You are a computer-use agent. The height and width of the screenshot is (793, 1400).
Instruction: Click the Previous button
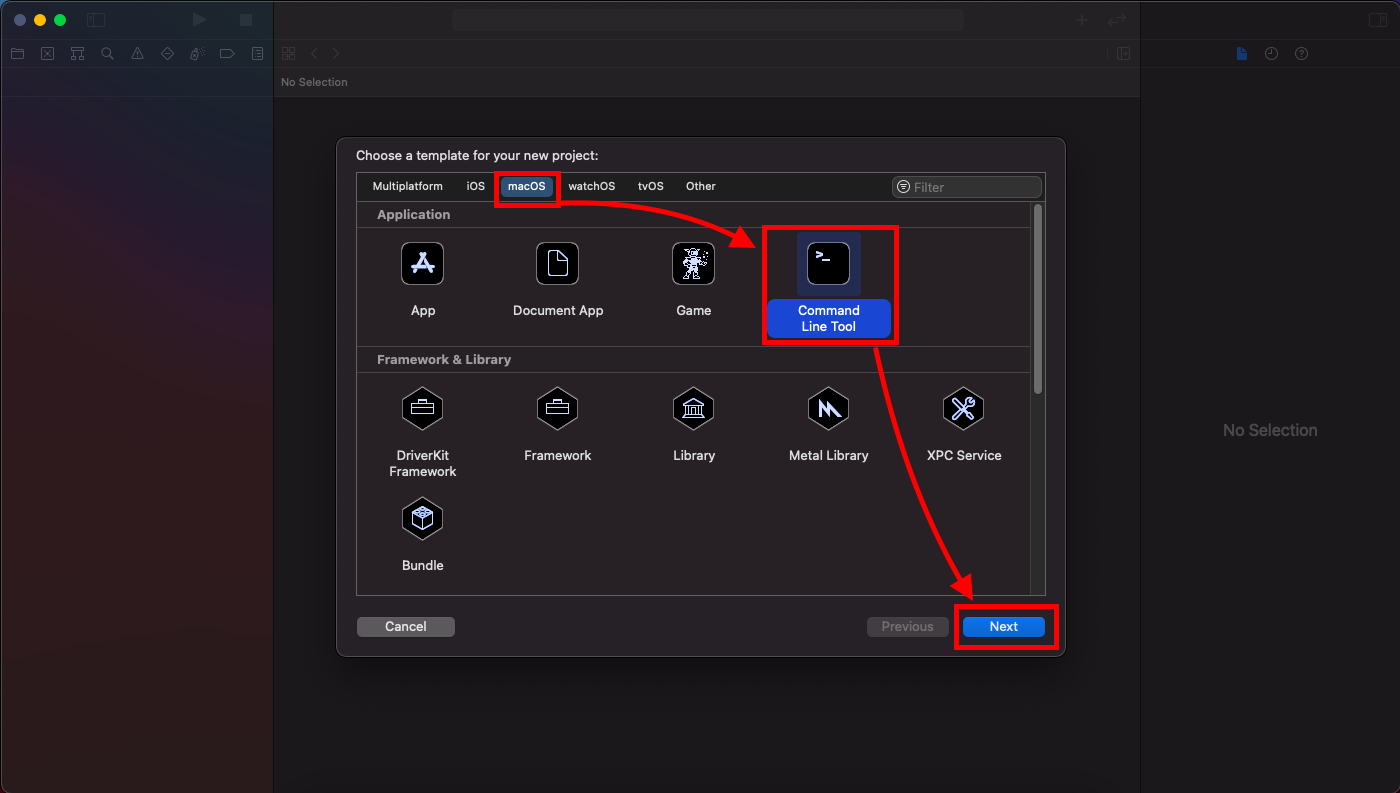coord(907,627)
